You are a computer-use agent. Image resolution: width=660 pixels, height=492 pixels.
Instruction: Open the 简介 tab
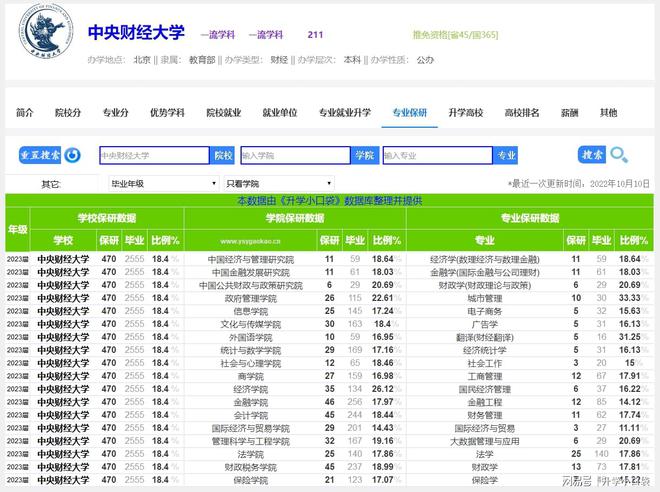coord(24,112)
